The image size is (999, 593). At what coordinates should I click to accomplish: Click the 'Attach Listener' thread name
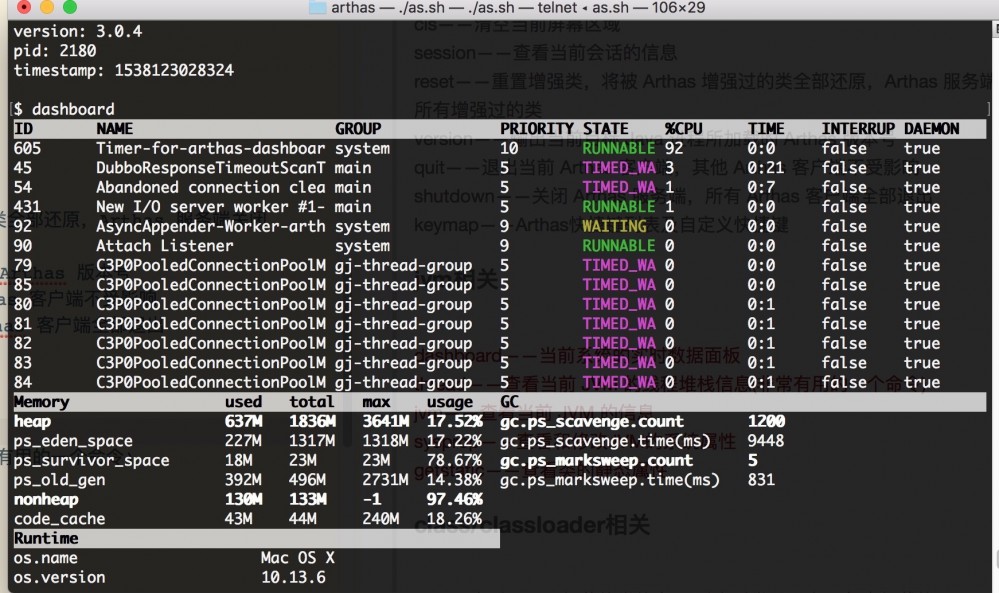click(x=165, y=246)
